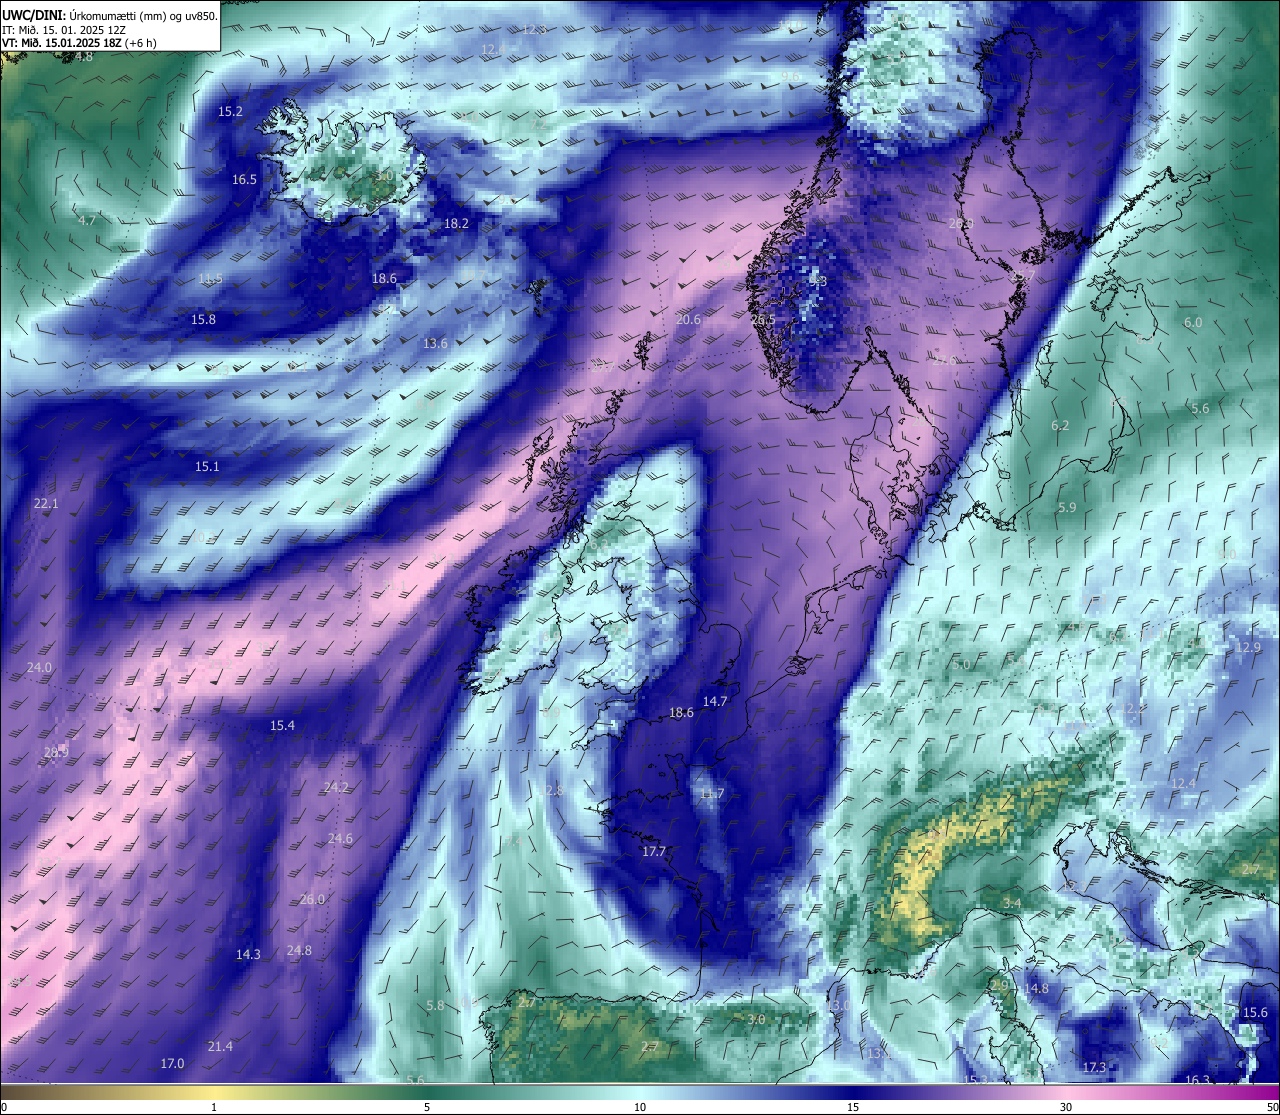
Task: Click the 17.3 value label
Action: pyautogui.click(x=1094, y=1068)
